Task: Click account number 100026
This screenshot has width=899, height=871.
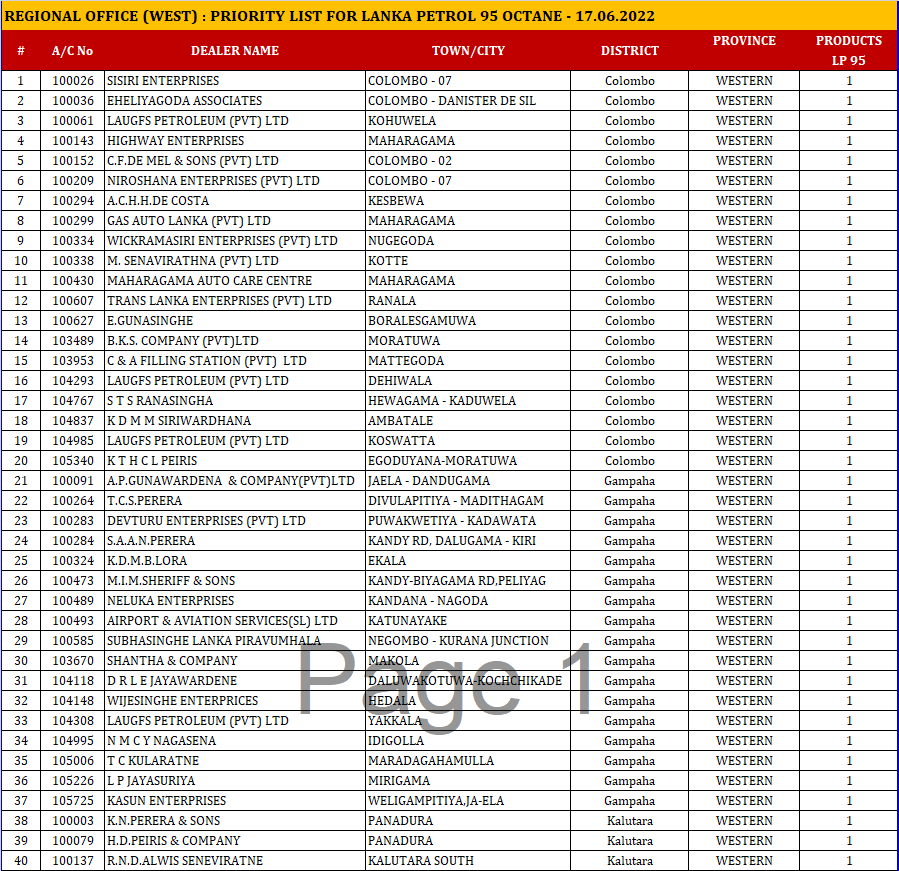Action: click(x=73, y=81)
